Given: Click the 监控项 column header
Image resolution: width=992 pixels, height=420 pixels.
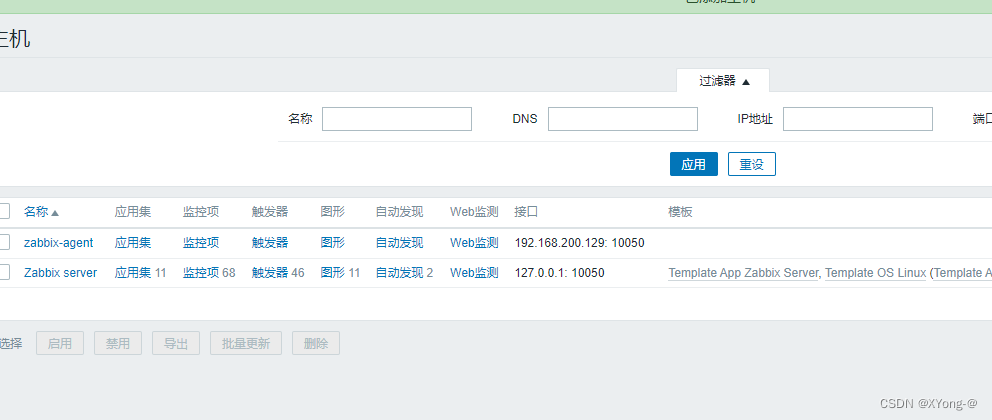Looking at the screenshot, I should coord(201,212).
